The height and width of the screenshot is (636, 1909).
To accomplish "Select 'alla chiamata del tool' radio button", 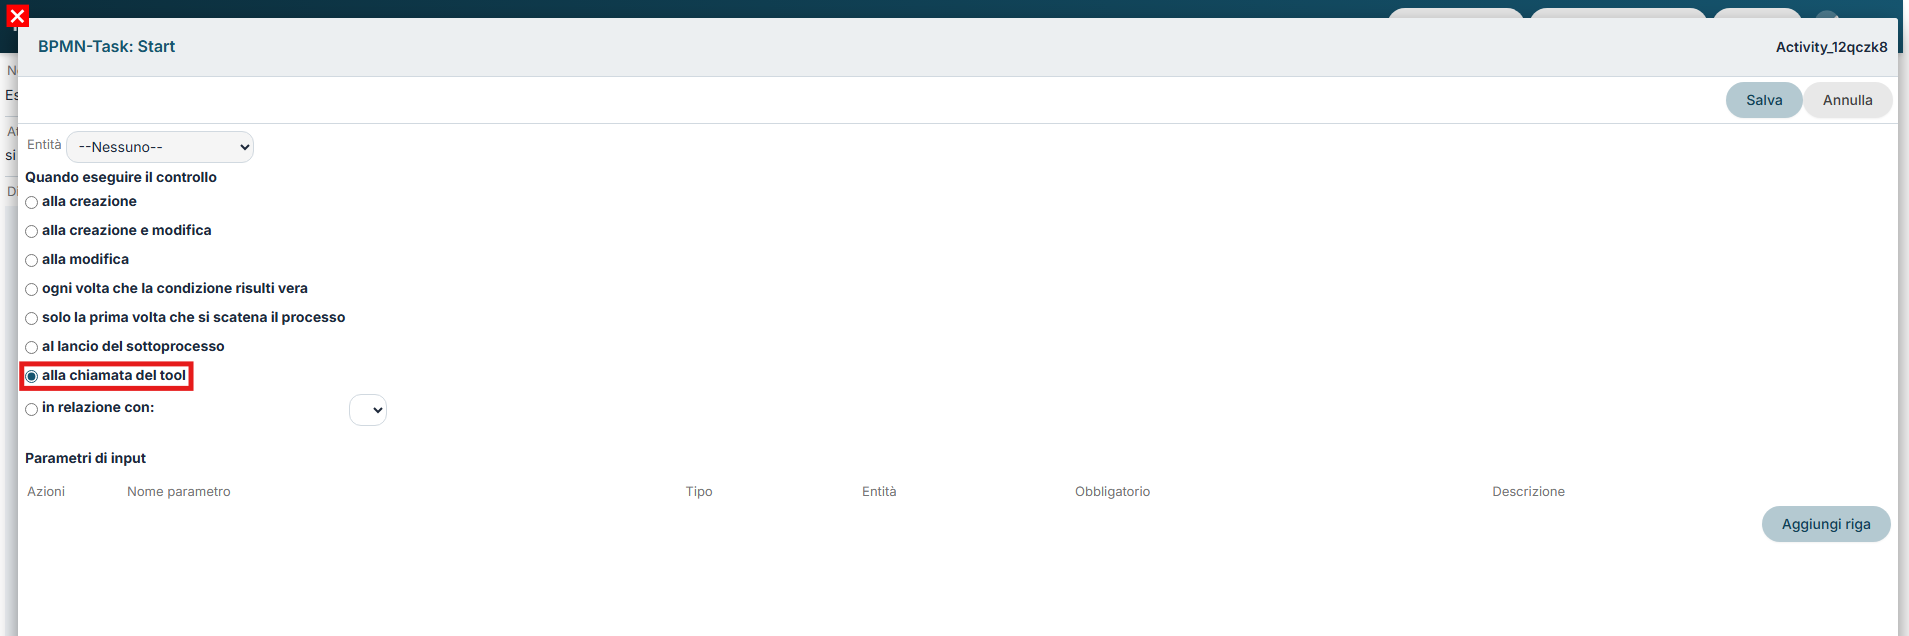I will click(32, 376).
